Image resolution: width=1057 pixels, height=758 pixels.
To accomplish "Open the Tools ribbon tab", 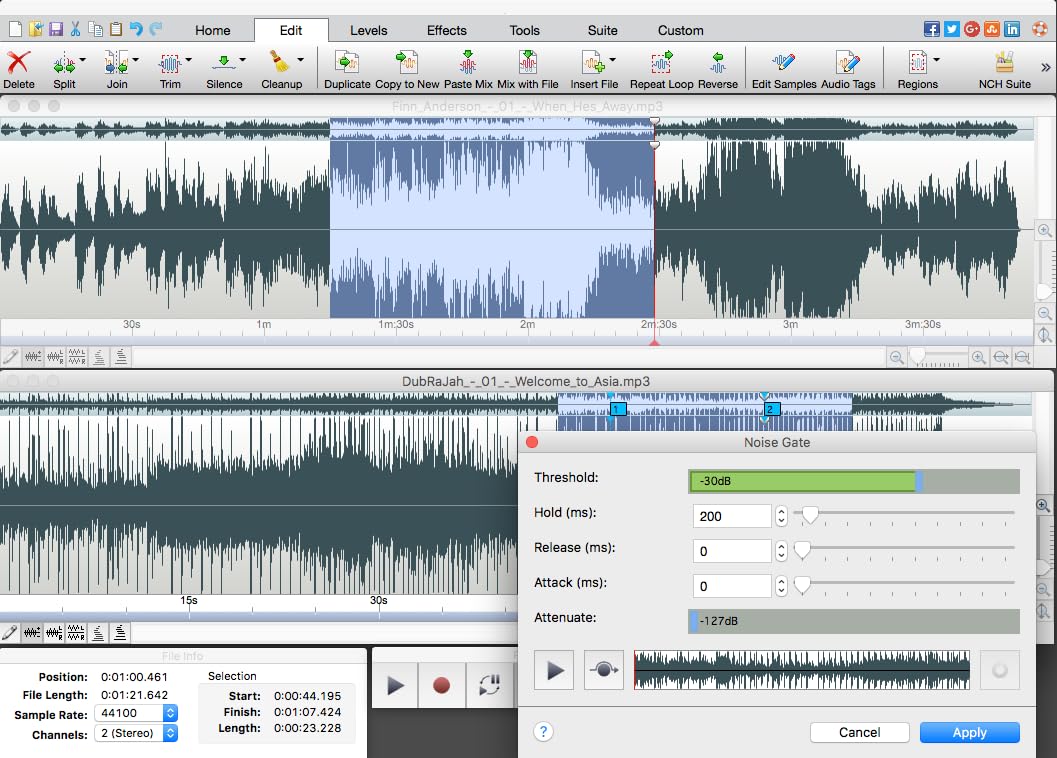I will (x=524, y=30).
